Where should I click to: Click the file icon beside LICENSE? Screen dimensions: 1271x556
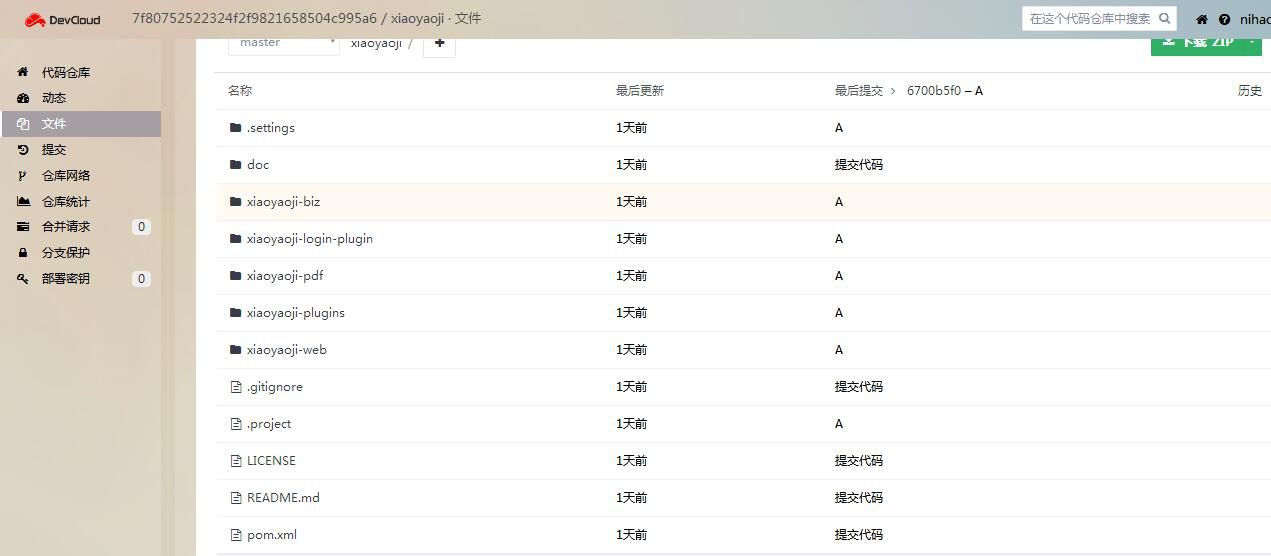pos(236,461)
